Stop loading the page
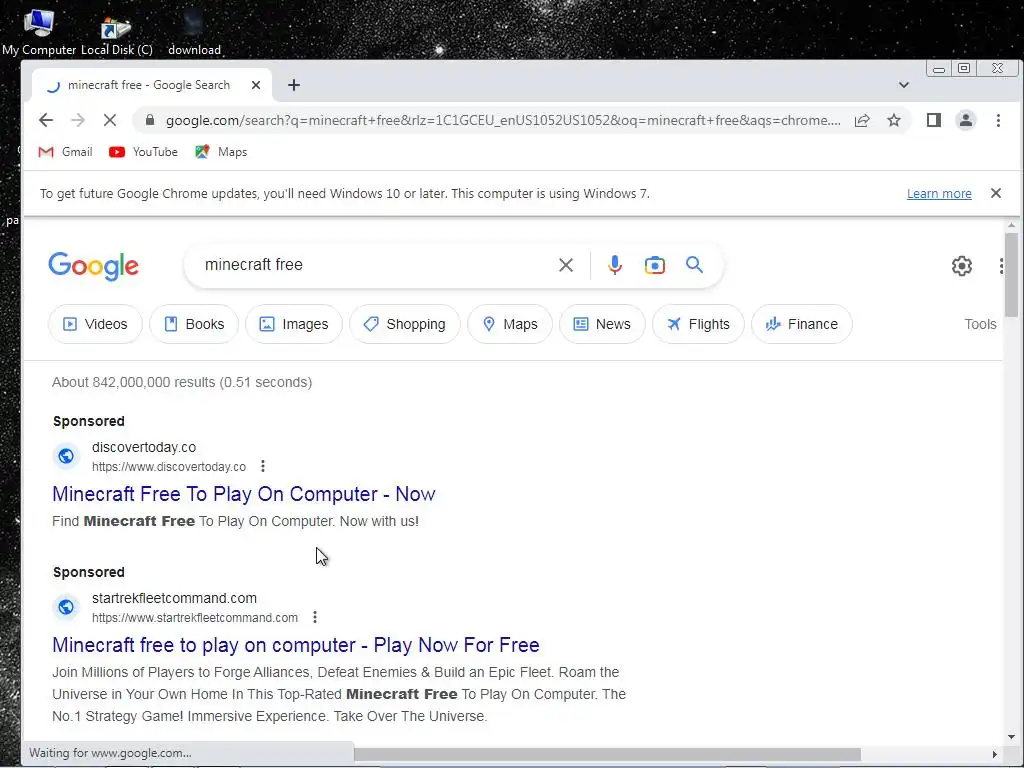 click(x=110, y=120)
